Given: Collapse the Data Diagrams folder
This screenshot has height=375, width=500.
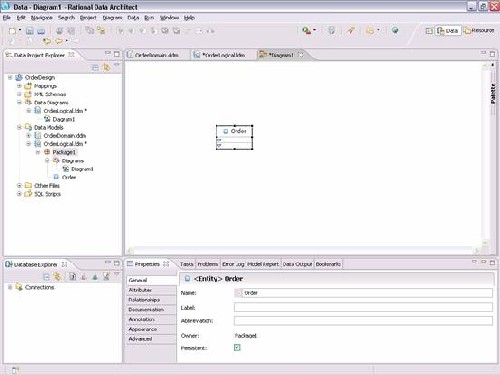Looking at the screenshot, I should 19,102.
